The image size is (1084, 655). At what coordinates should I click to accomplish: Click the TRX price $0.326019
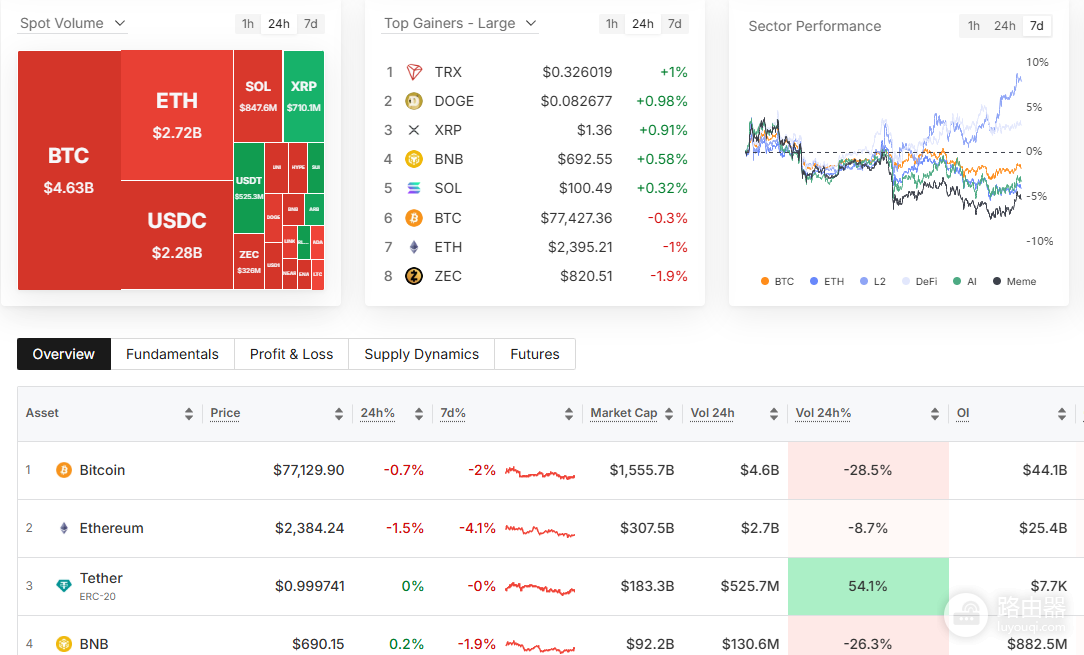577,72
